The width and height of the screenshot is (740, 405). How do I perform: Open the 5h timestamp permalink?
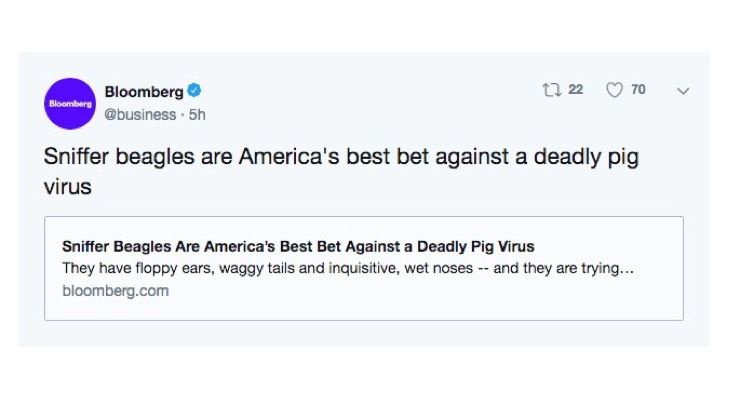(197, 114)
